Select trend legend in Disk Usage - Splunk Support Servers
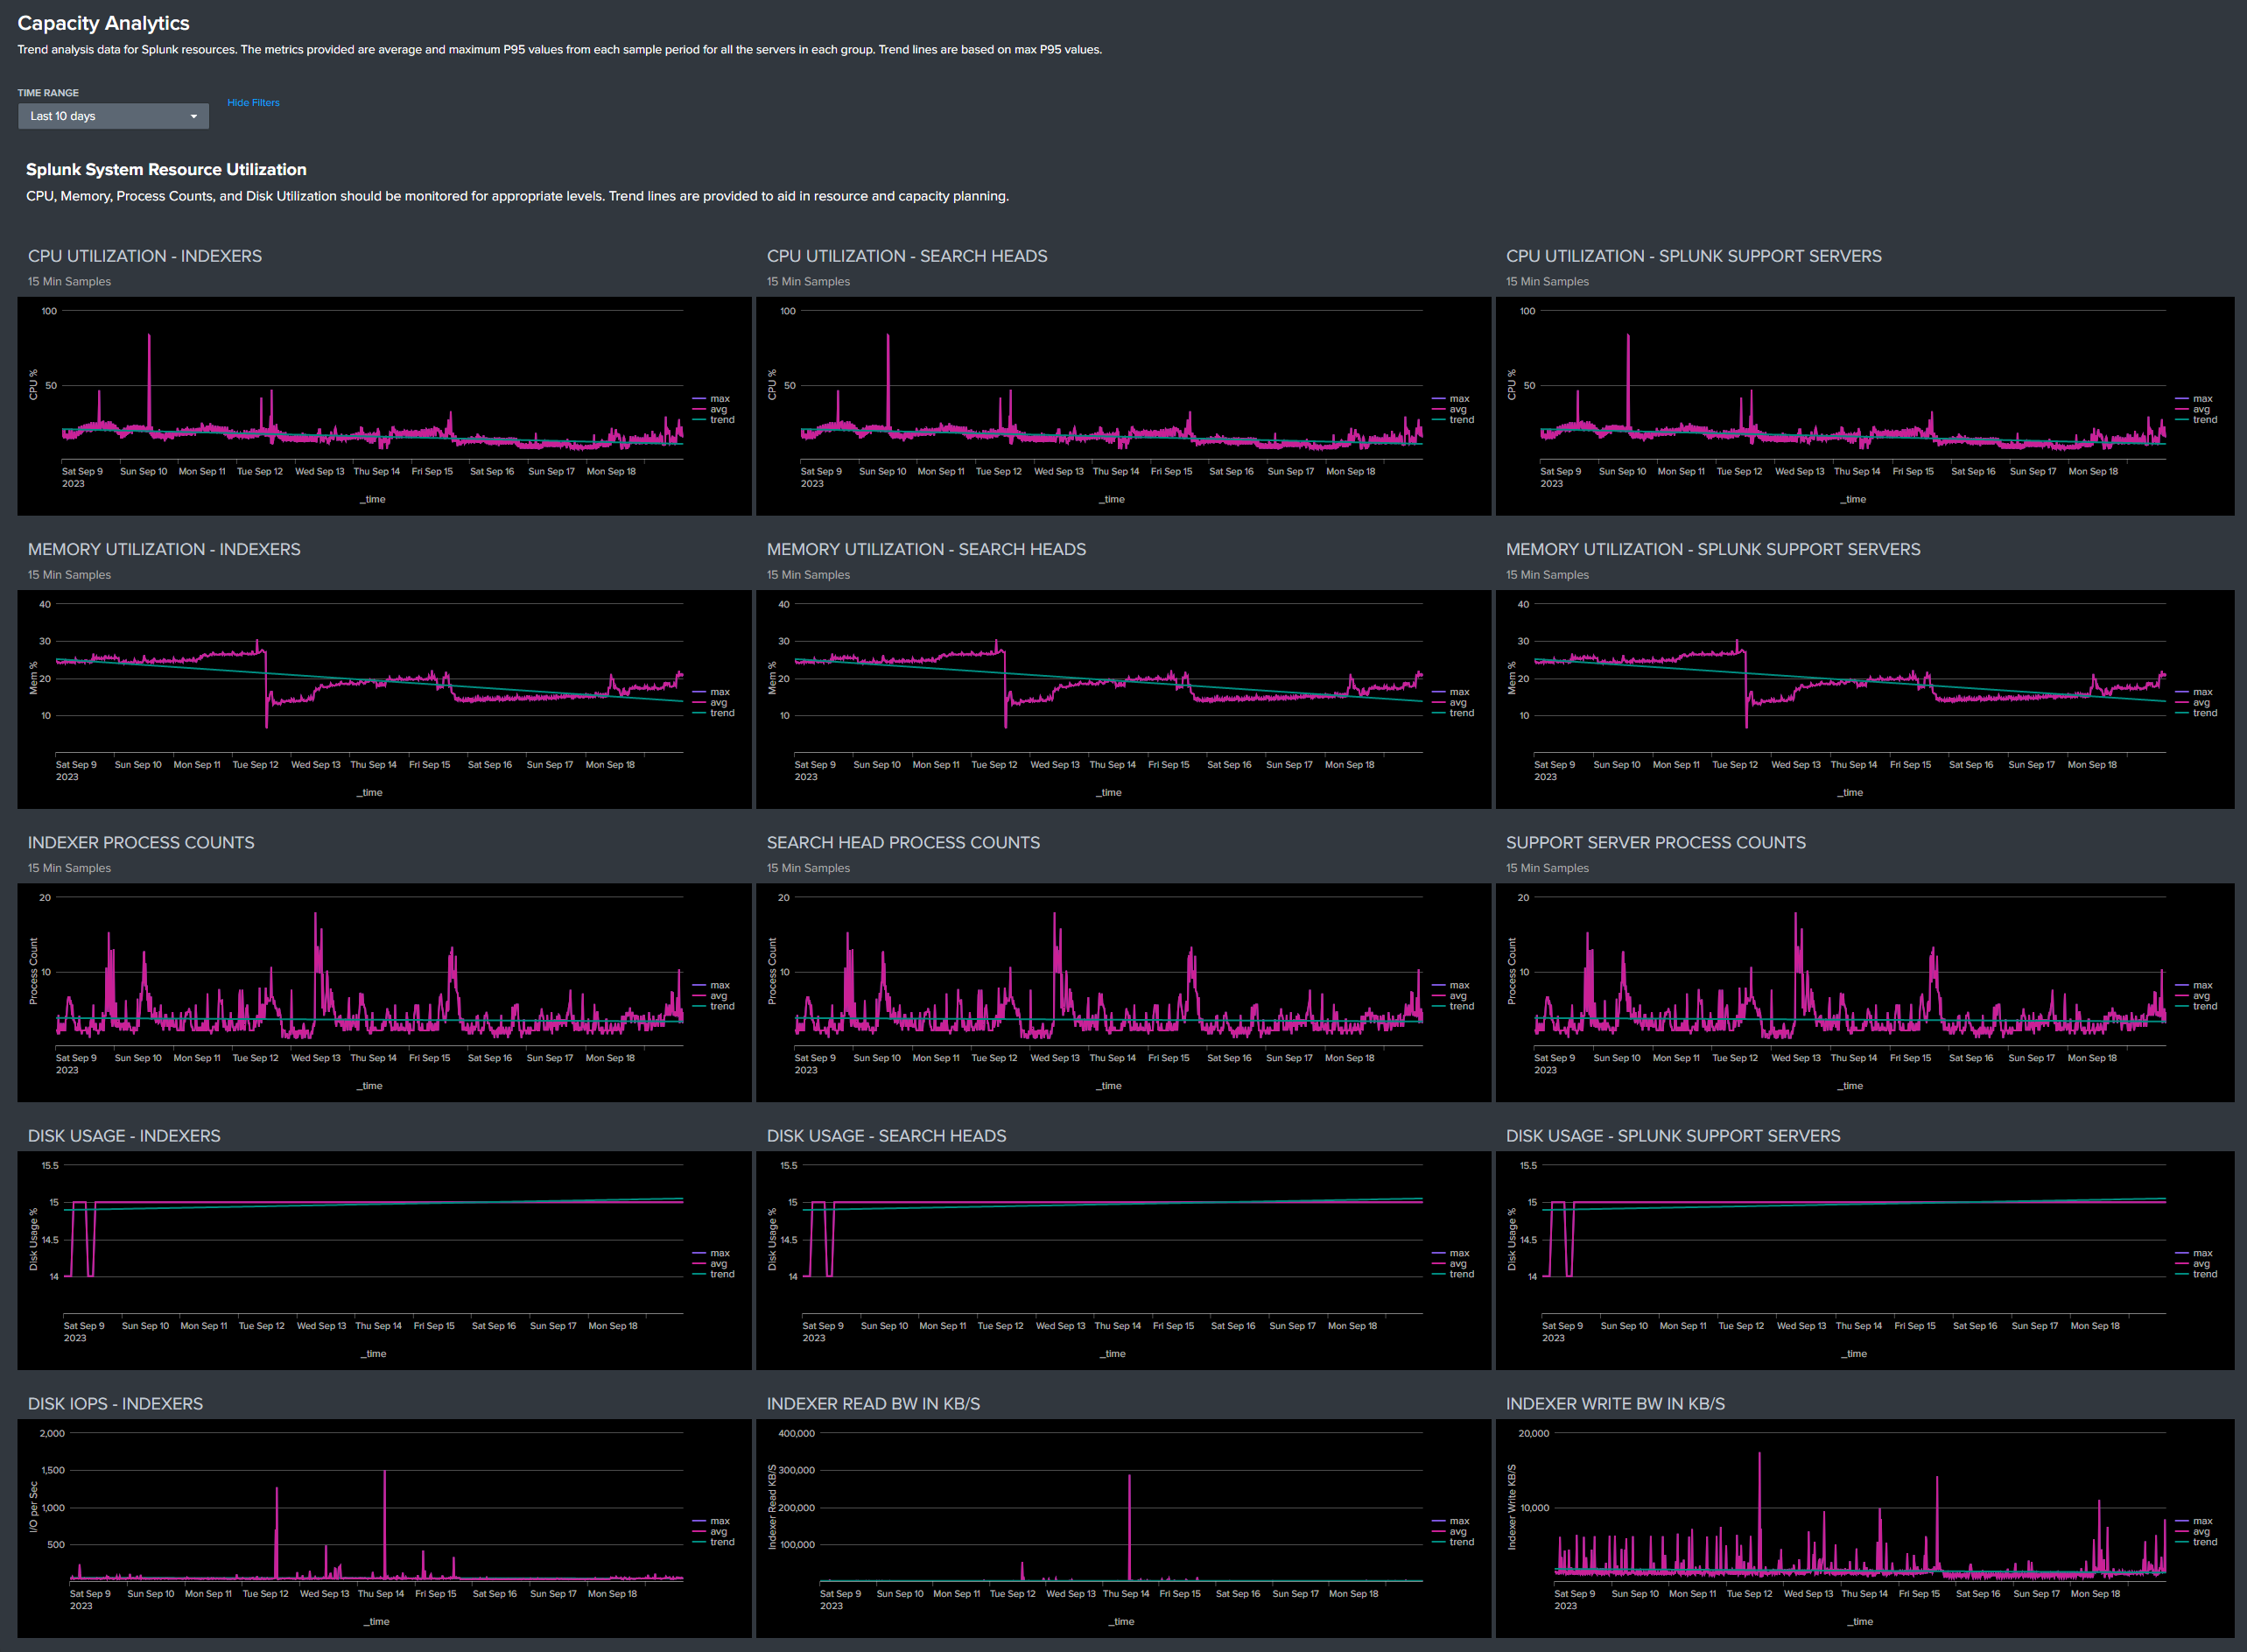 2196,1274
